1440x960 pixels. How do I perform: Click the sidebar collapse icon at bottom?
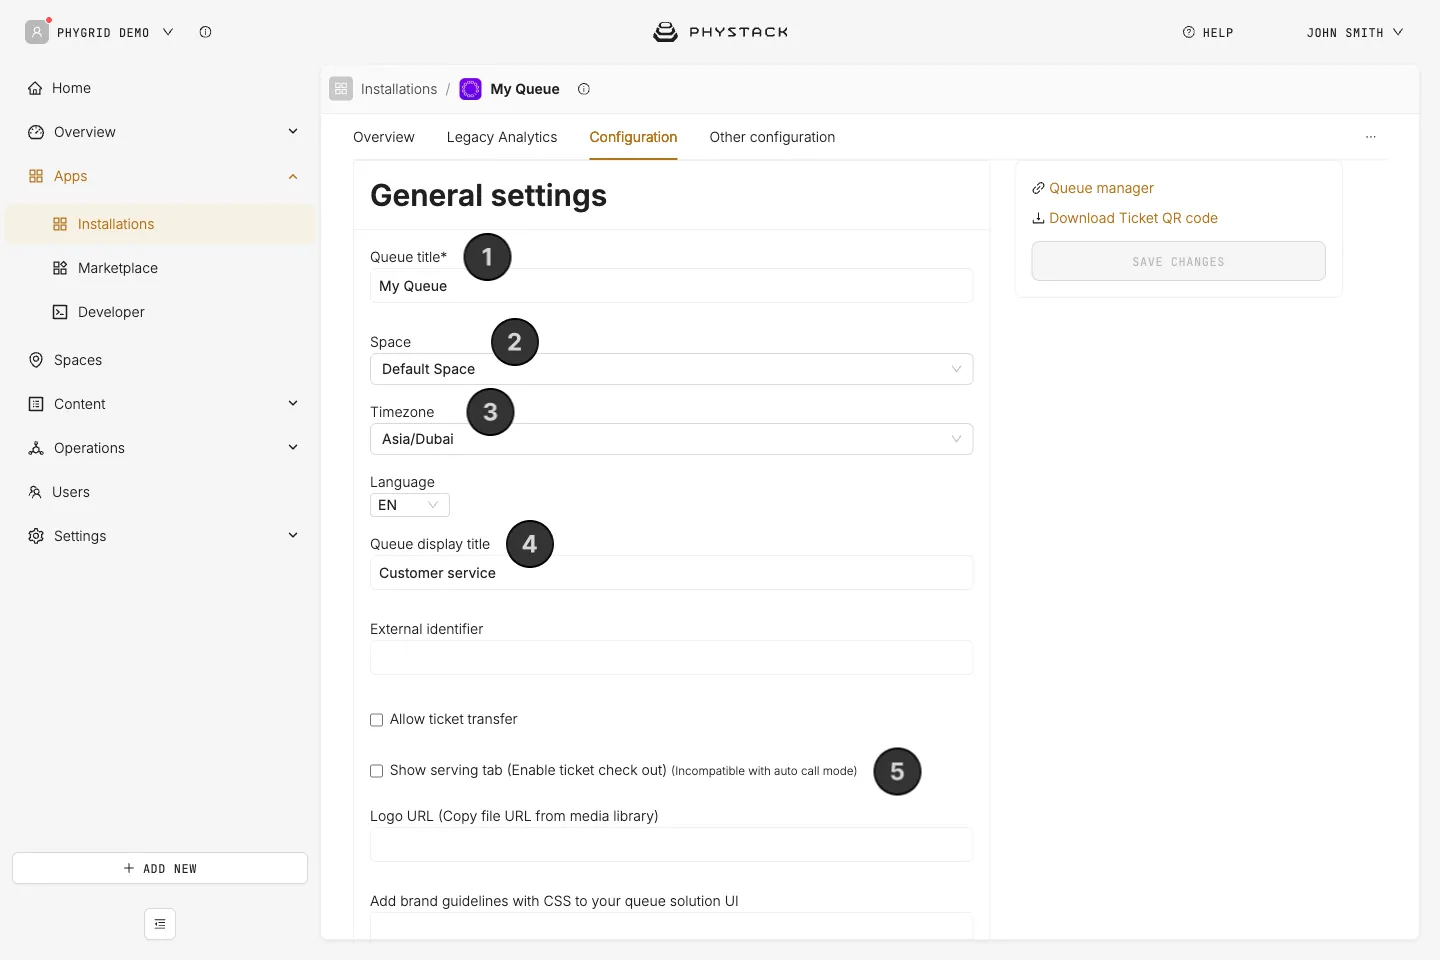point(160,924)
